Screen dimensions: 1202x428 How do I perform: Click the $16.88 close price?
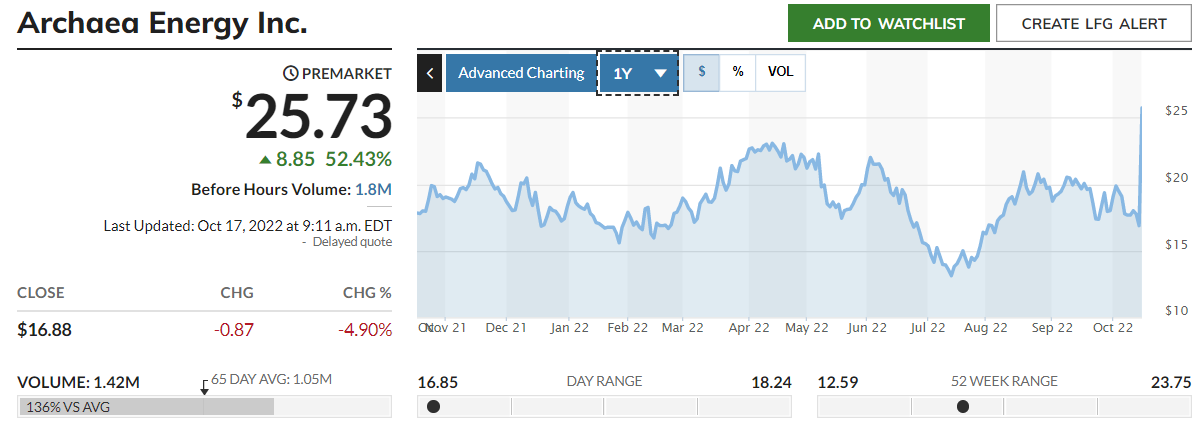point(45,329)
